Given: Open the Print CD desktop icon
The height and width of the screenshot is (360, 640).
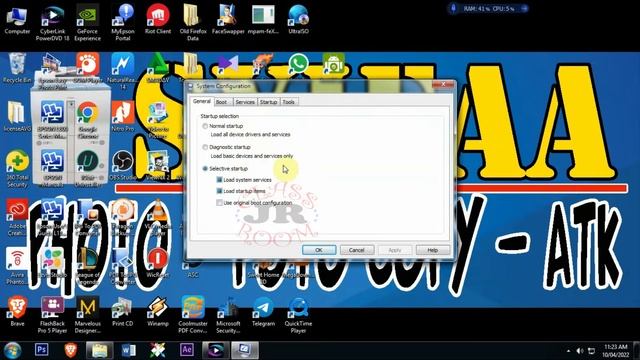Looking at the screenshot, I should click(123, 313).
